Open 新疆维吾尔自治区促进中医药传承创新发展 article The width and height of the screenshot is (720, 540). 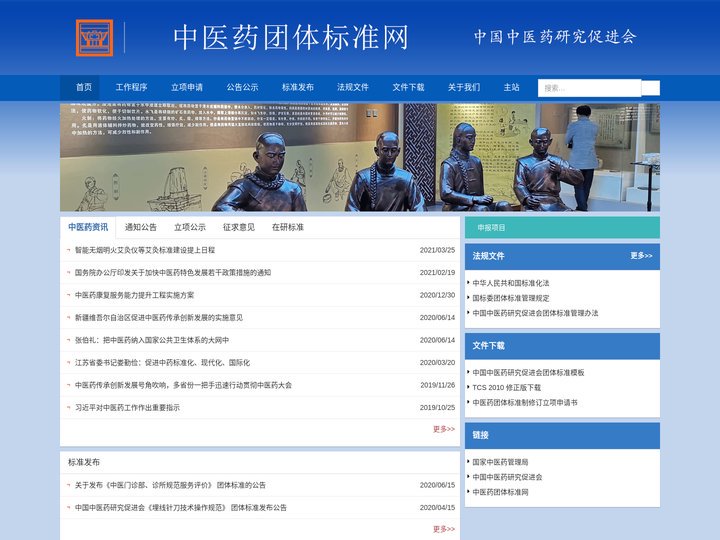pyautogui.click(x=159, y=318)
